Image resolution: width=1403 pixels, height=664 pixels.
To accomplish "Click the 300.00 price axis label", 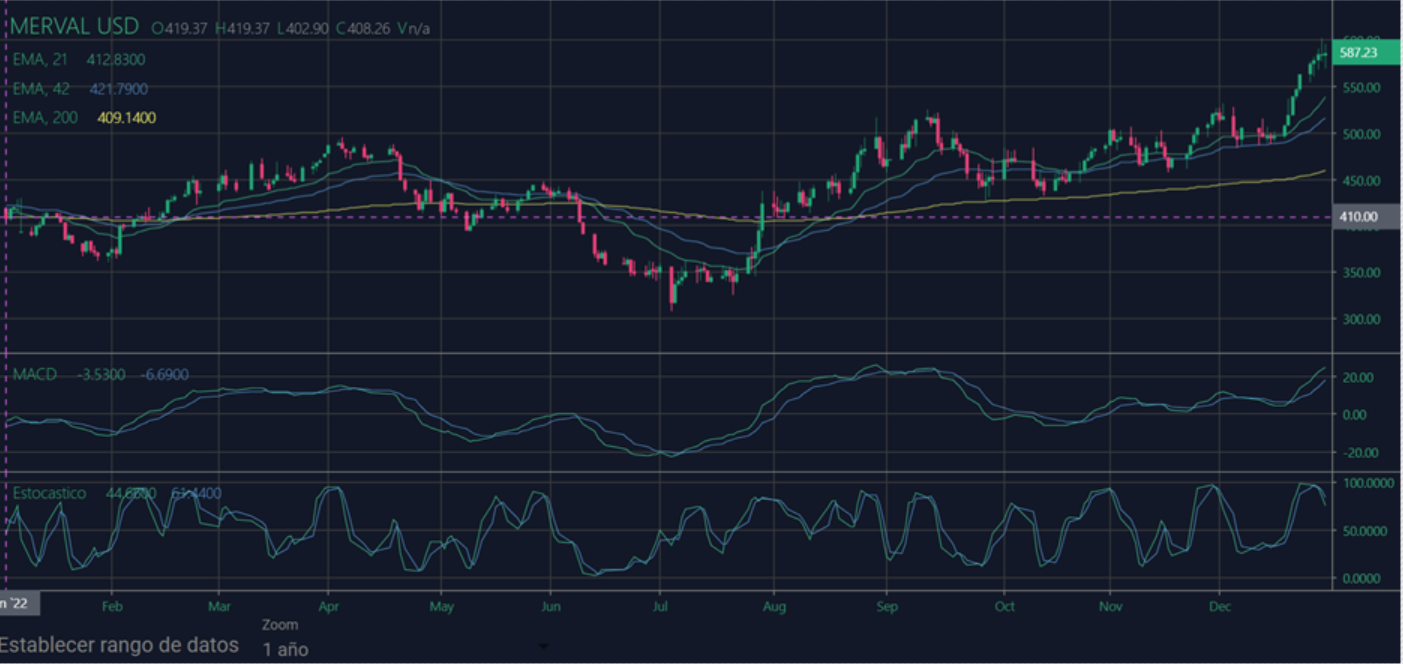I will 1362,319.
